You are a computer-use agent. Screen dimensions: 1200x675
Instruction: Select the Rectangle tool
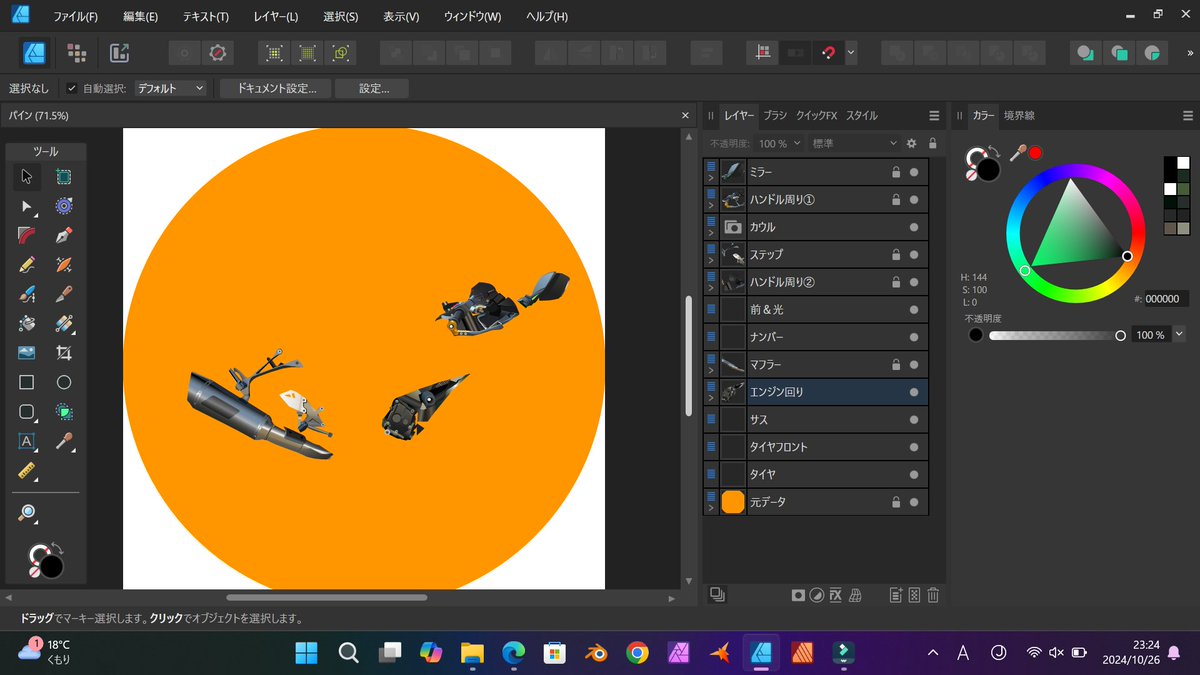[27, 382]
